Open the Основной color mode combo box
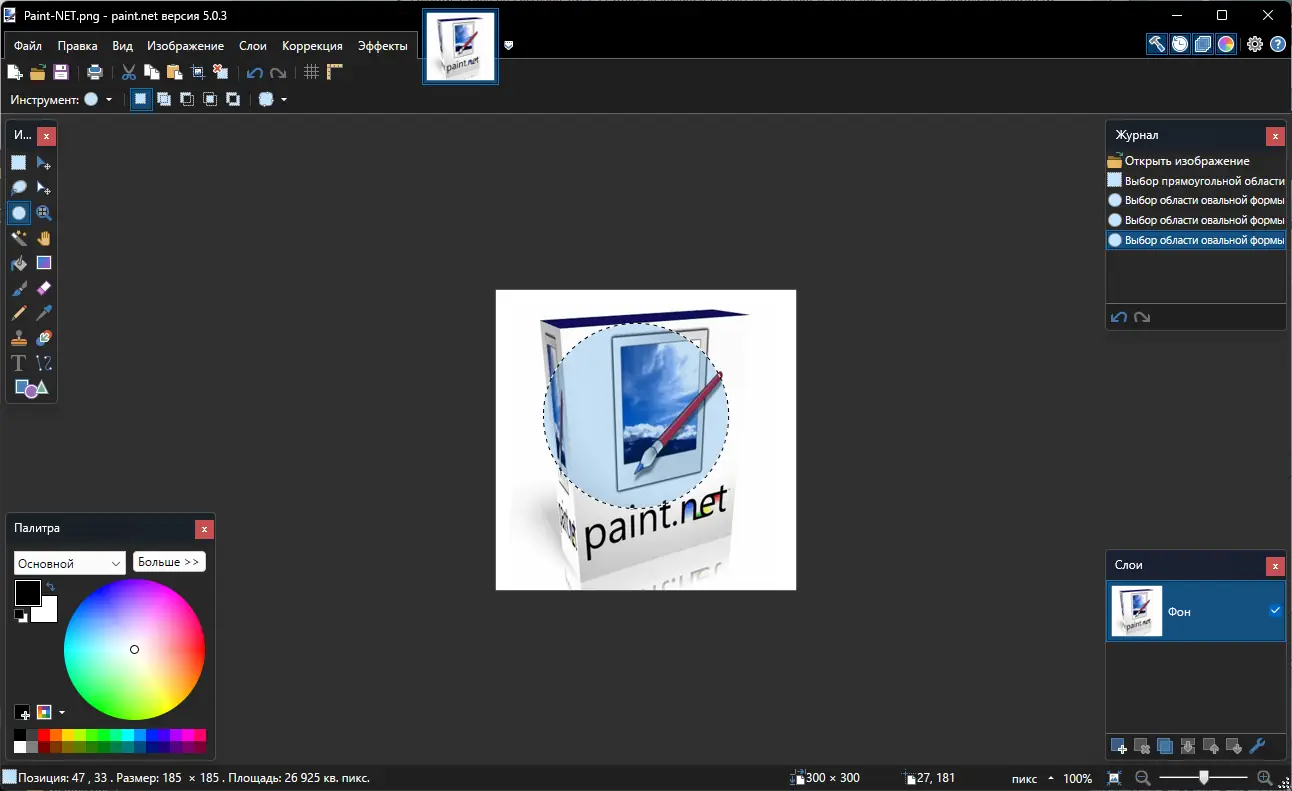 tap(70, 563)
